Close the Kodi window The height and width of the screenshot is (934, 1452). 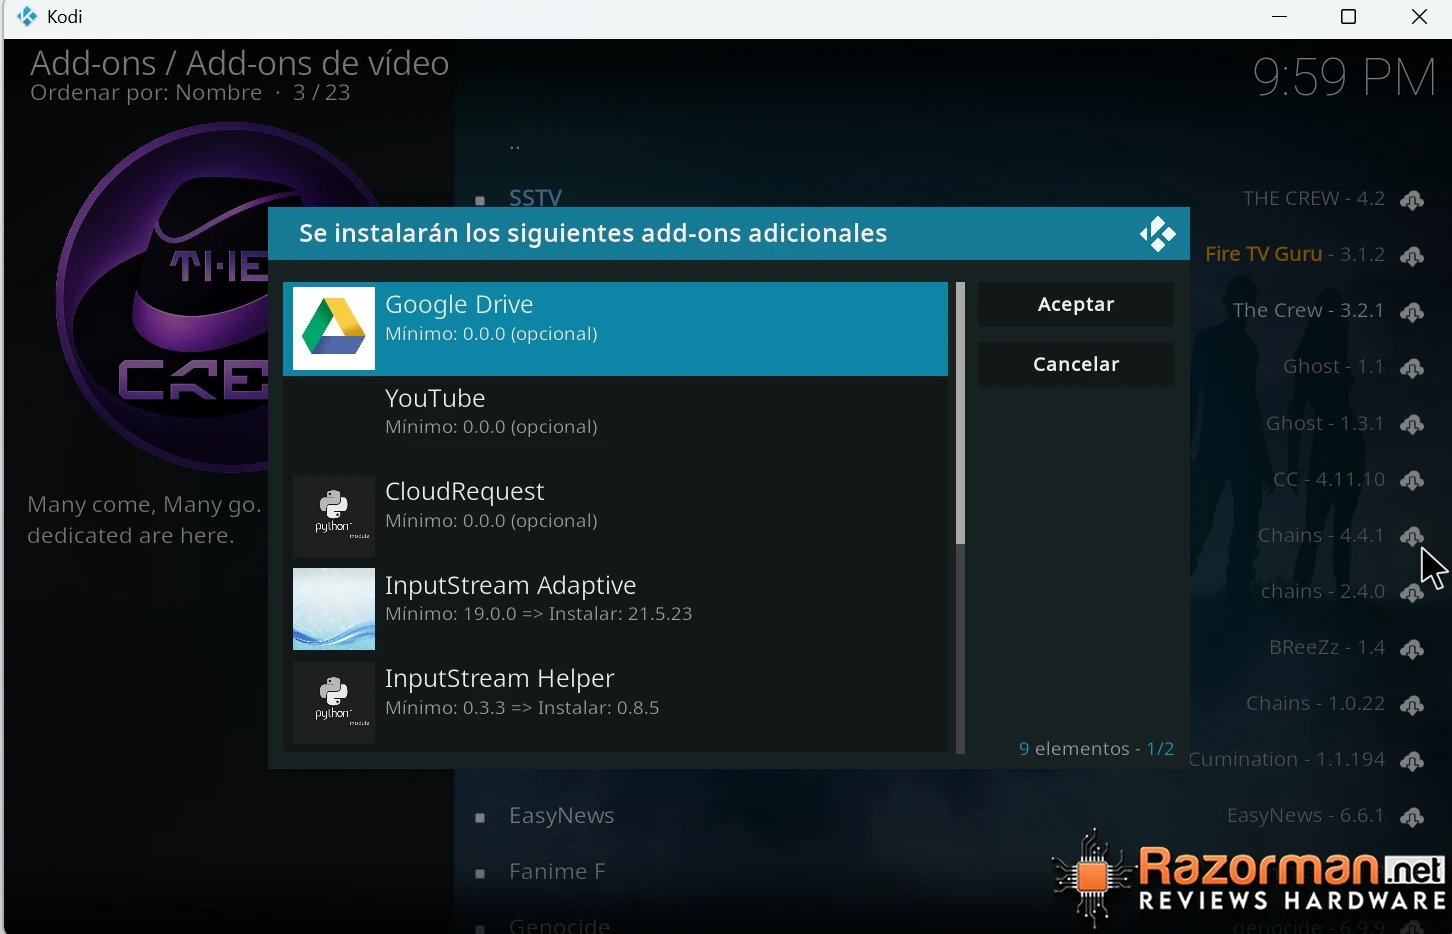1419,17
